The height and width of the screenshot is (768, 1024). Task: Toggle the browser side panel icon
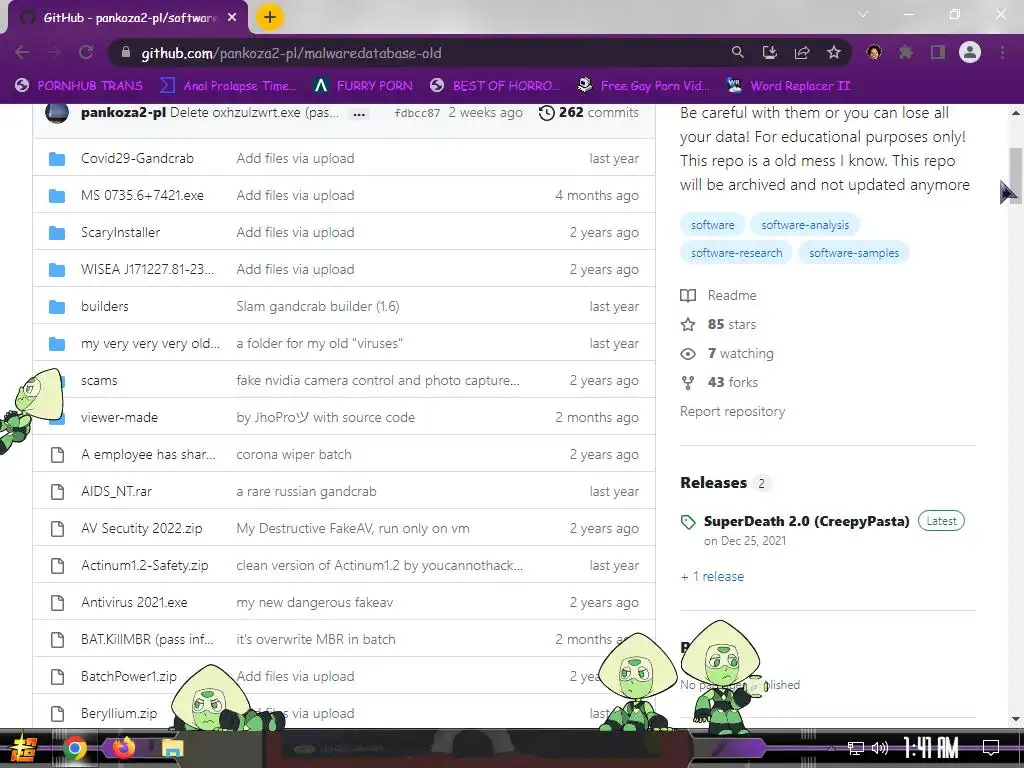click(x=938, y=52)
